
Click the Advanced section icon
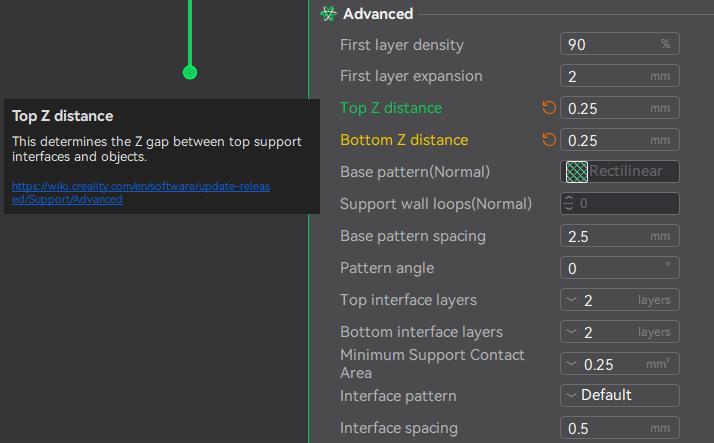[x=327, y=14]
